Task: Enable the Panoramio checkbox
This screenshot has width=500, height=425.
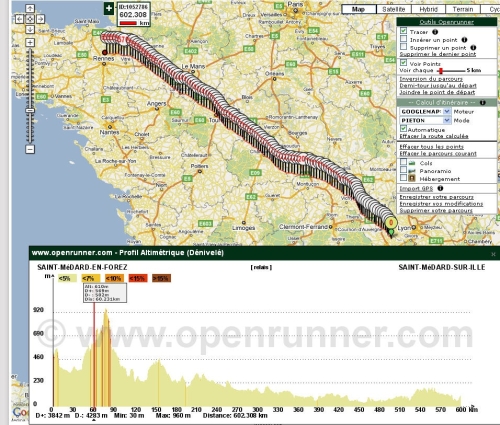Action: 403,170
